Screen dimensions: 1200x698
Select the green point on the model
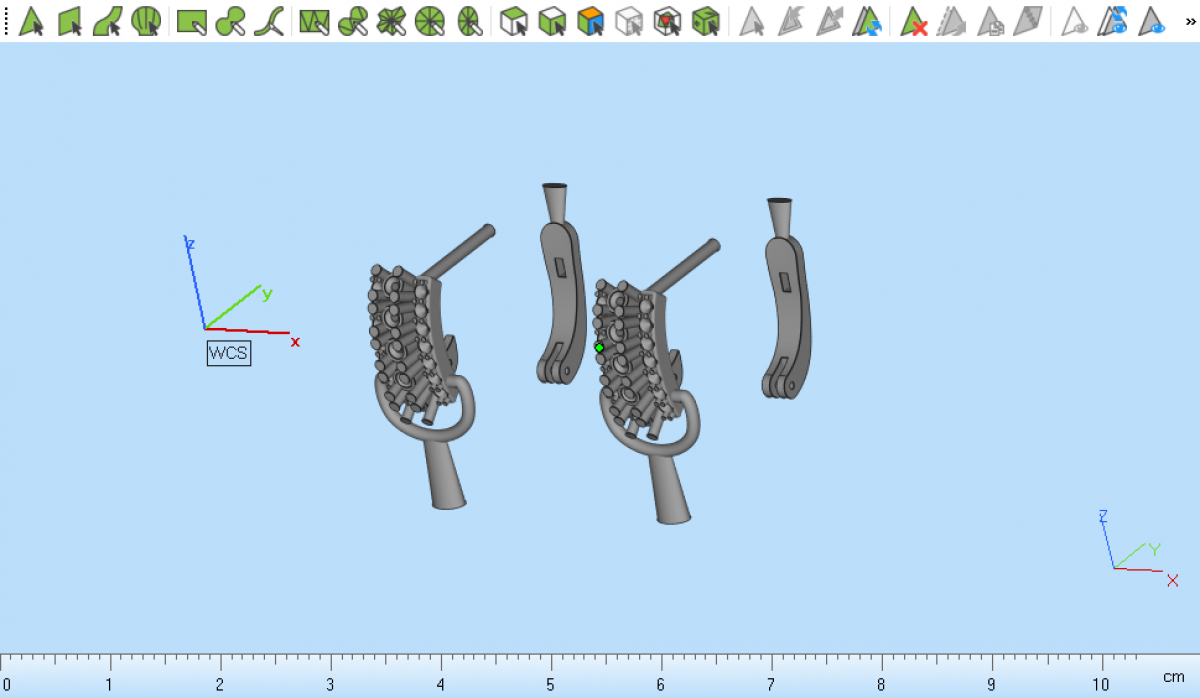tap(599, 347)
